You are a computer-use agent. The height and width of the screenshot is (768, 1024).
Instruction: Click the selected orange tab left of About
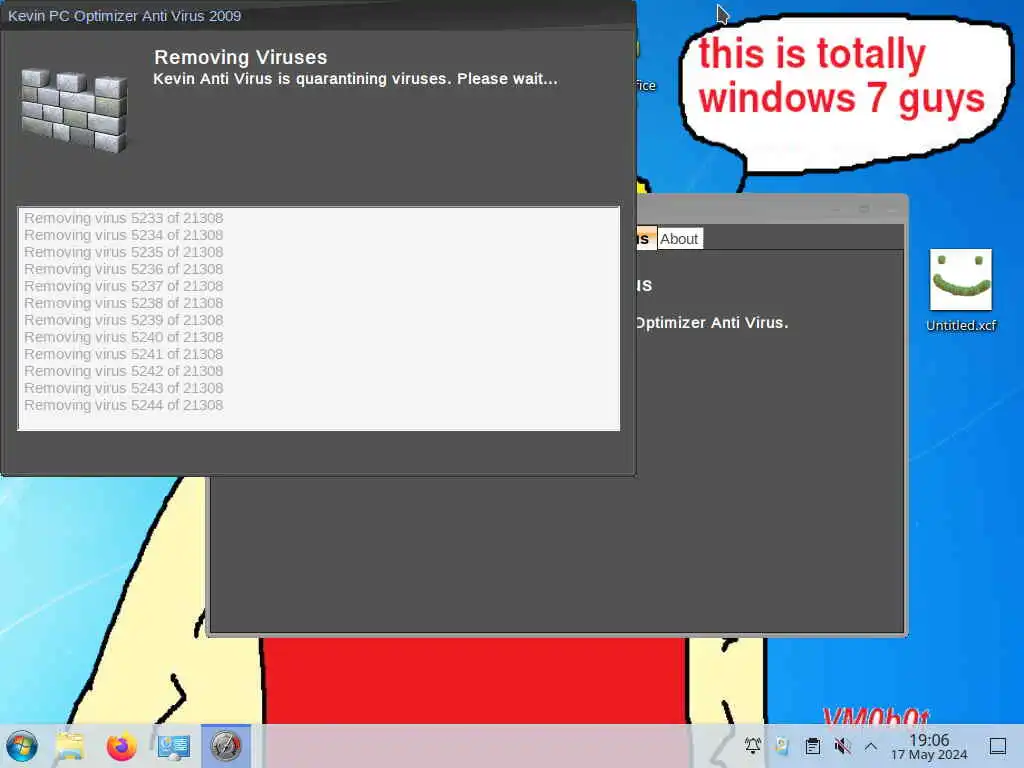pos(646,239)
